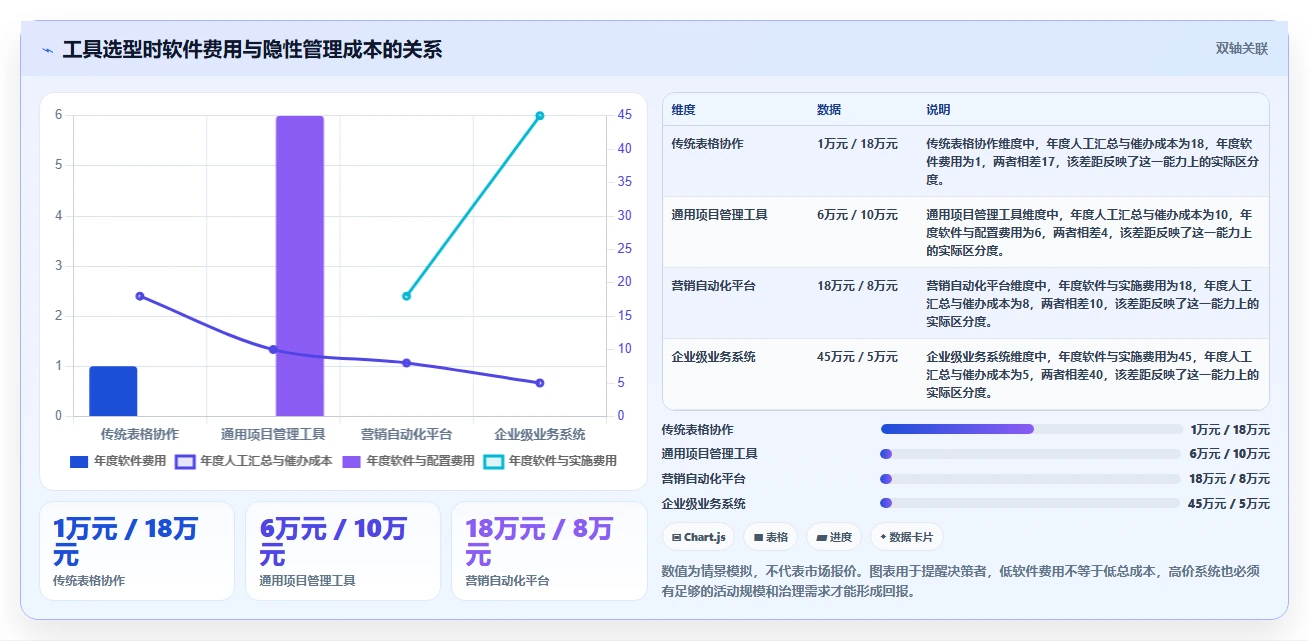Click the 表格 tag chip
This screenshot has width=1309, height=641.
[770, 537]
